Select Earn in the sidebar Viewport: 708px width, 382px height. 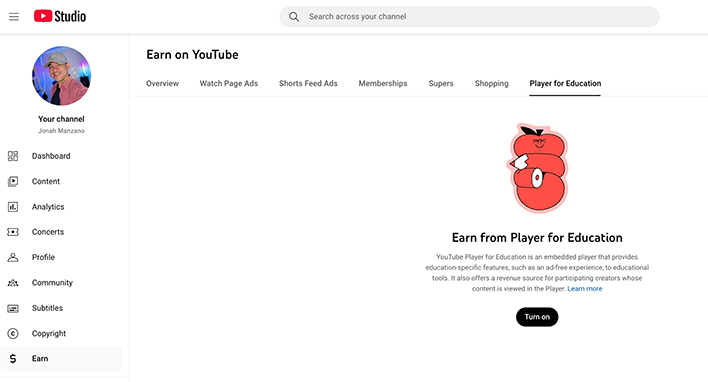click(61, 359)
